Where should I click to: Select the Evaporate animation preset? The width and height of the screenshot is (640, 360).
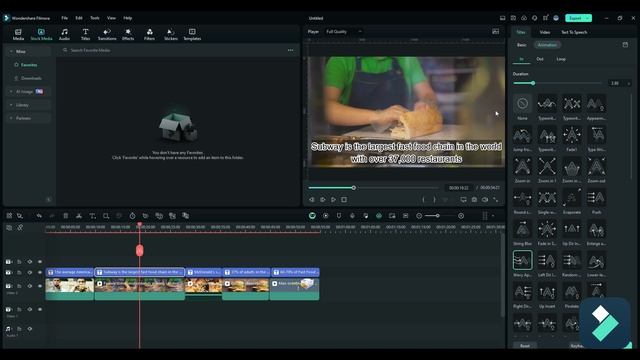click(x=571, y=201)
